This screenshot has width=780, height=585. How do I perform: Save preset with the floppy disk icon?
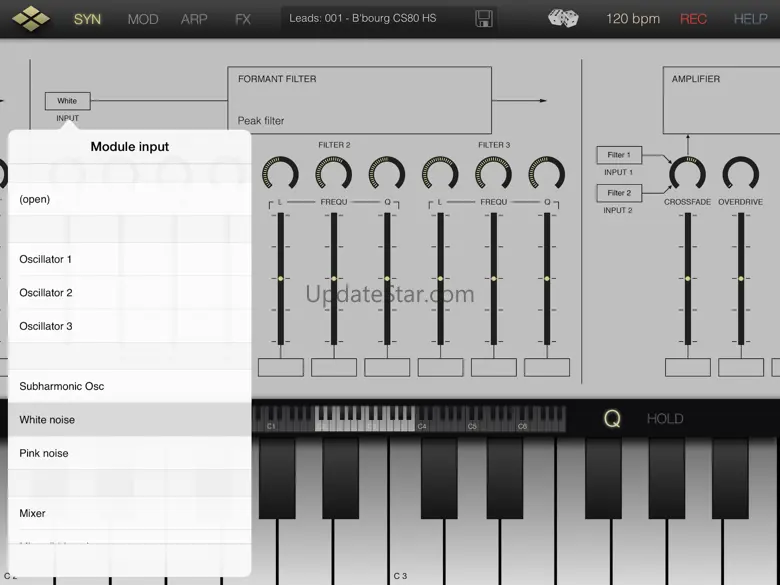[x=484, y=19]
